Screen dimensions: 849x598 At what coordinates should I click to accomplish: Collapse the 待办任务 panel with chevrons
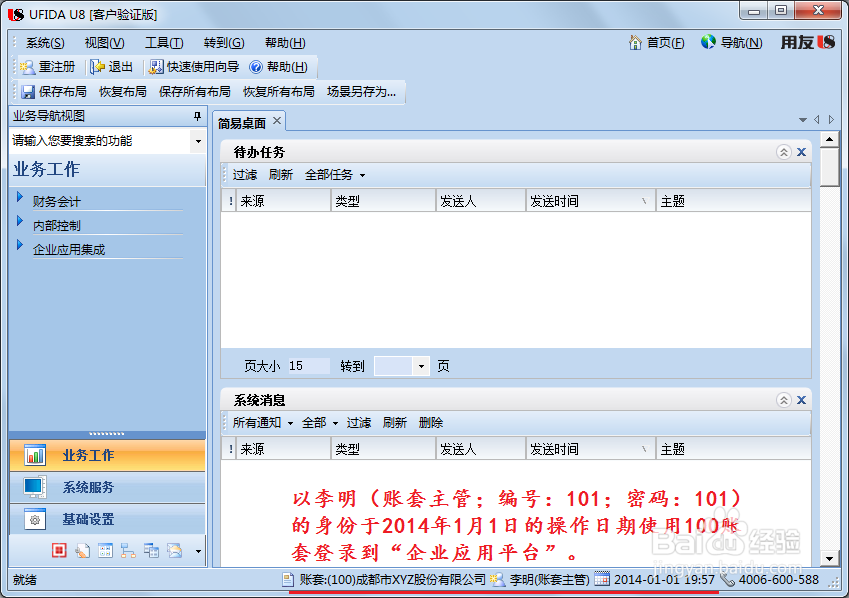click(783, 152)
